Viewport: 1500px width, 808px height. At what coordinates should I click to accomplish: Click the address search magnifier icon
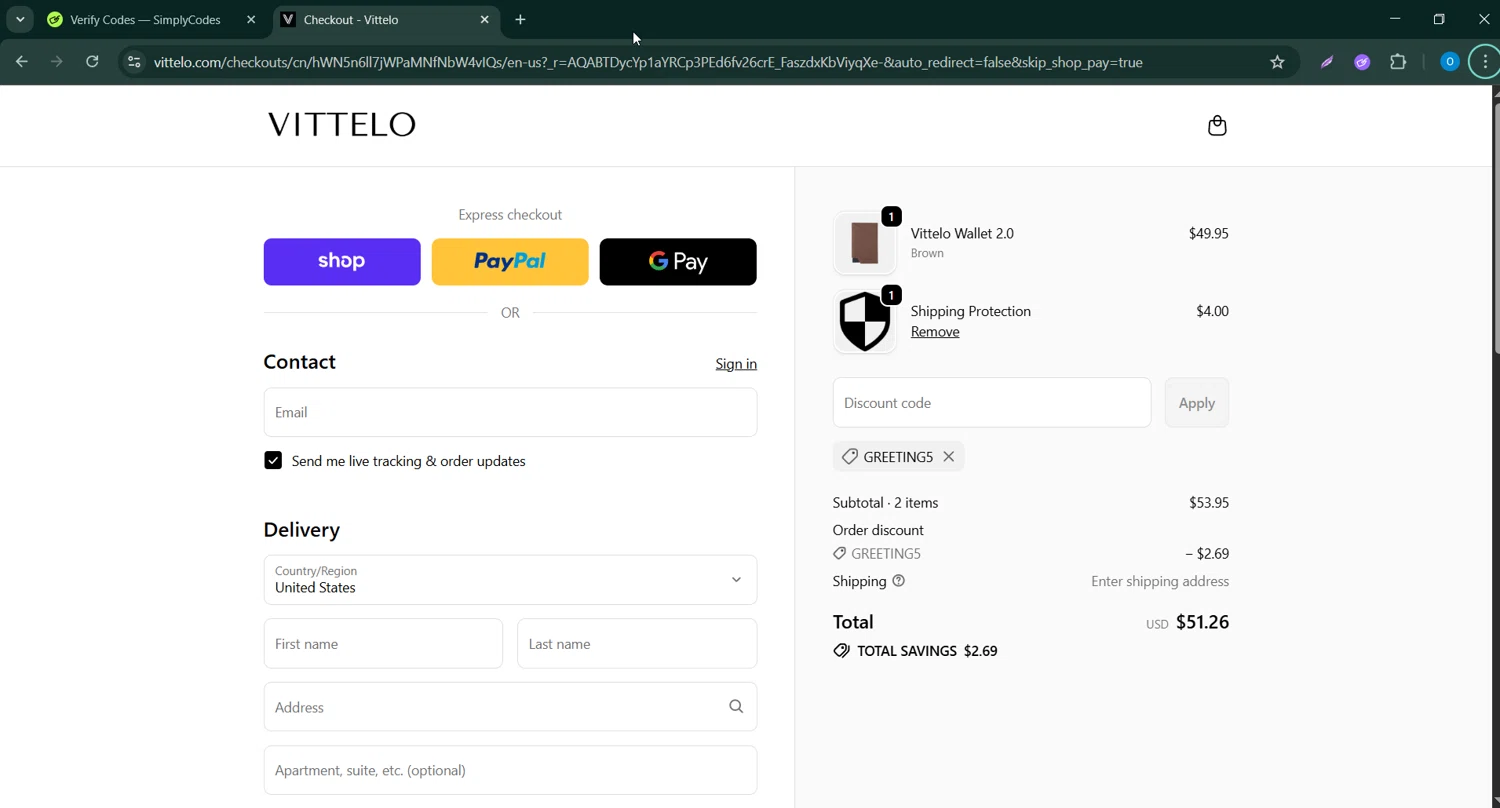736,707
